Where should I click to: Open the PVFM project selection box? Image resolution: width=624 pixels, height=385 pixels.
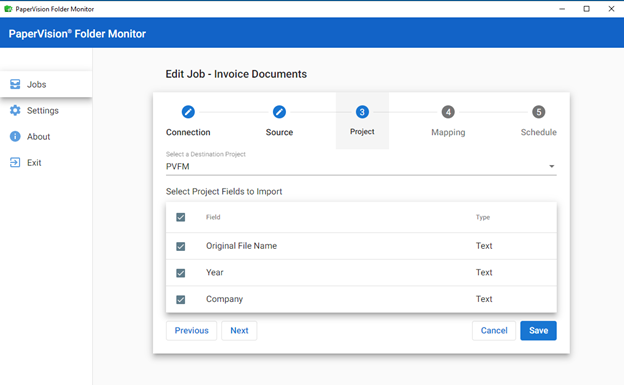[x=361, y=166]
